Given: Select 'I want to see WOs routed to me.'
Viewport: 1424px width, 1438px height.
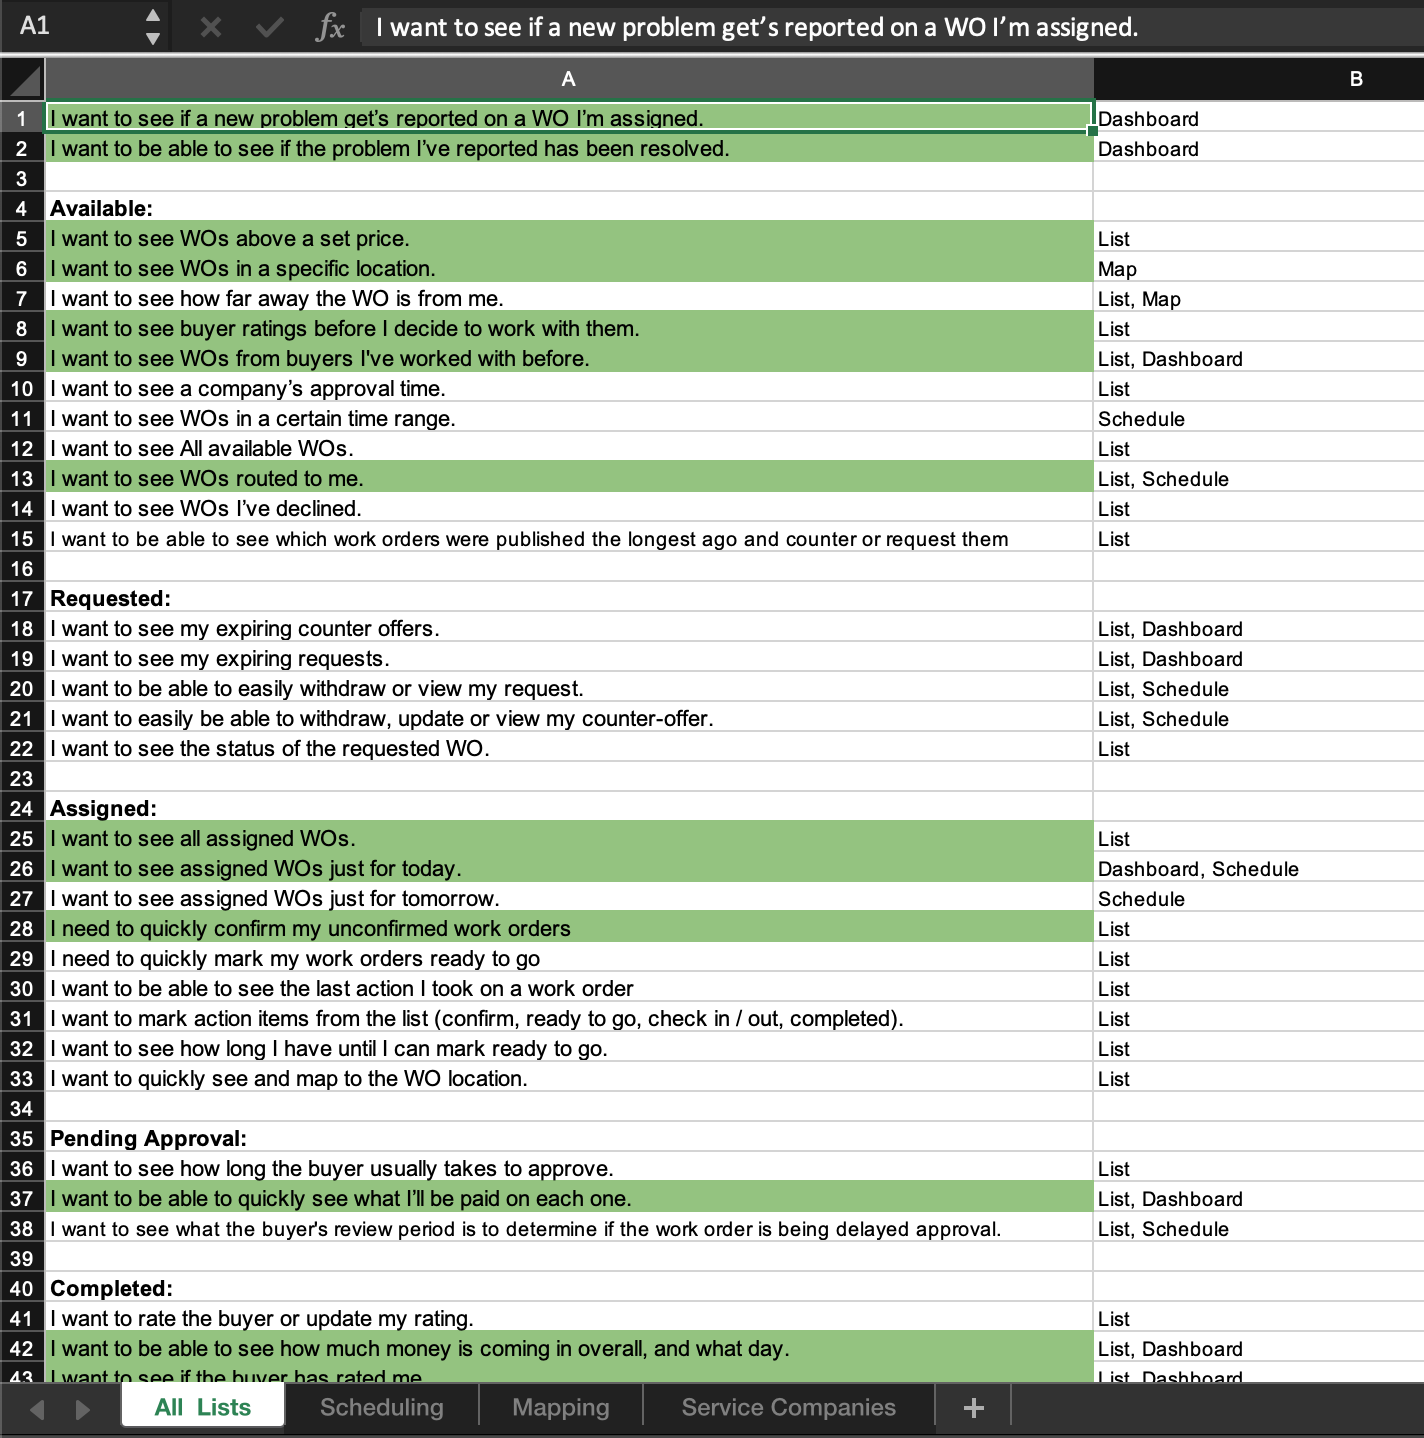Looking at the screenshot, I should coord(569,478).
